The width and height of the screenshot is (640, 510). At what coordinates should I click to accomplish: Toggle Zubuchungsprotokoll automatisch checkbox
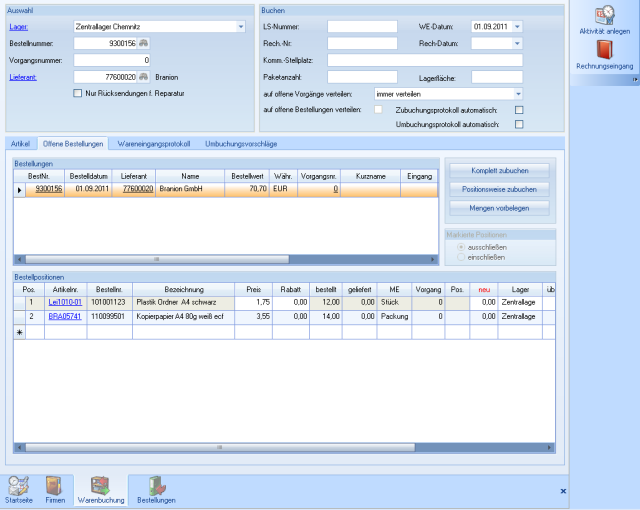click(x=519, y=109)
